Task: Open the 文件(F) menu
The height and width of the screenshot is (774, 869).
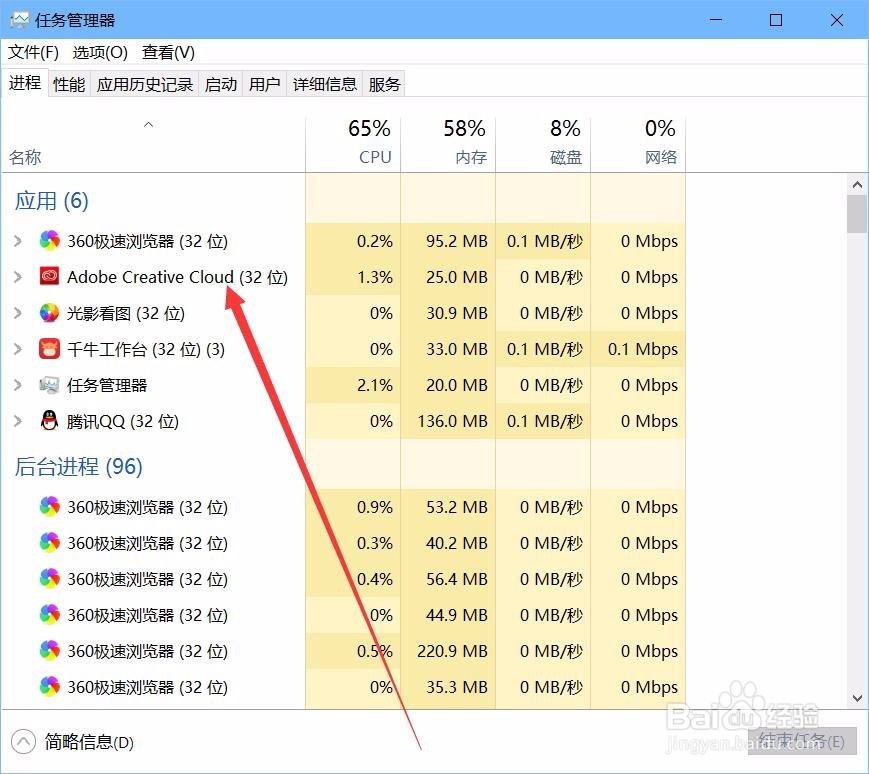Action: pos(33,53)
